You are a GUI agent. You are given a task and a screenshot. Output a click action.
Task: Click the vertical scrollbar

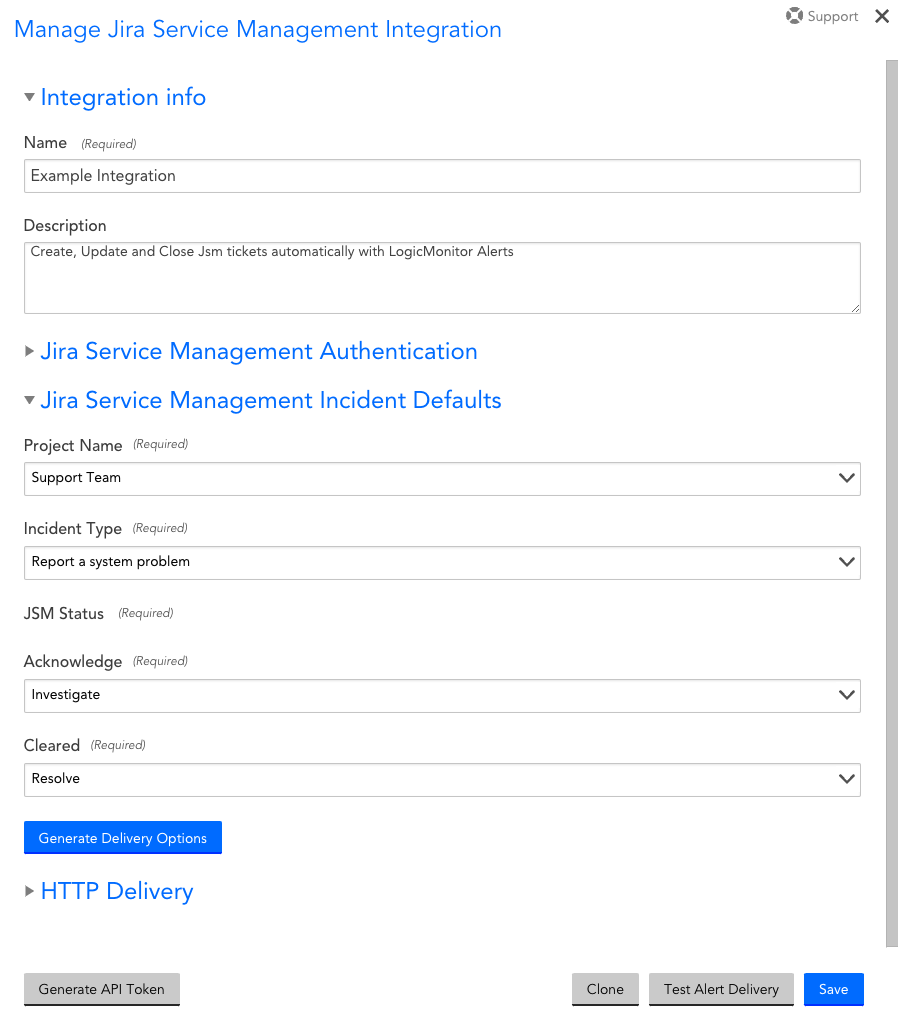[x=891, y=503]
